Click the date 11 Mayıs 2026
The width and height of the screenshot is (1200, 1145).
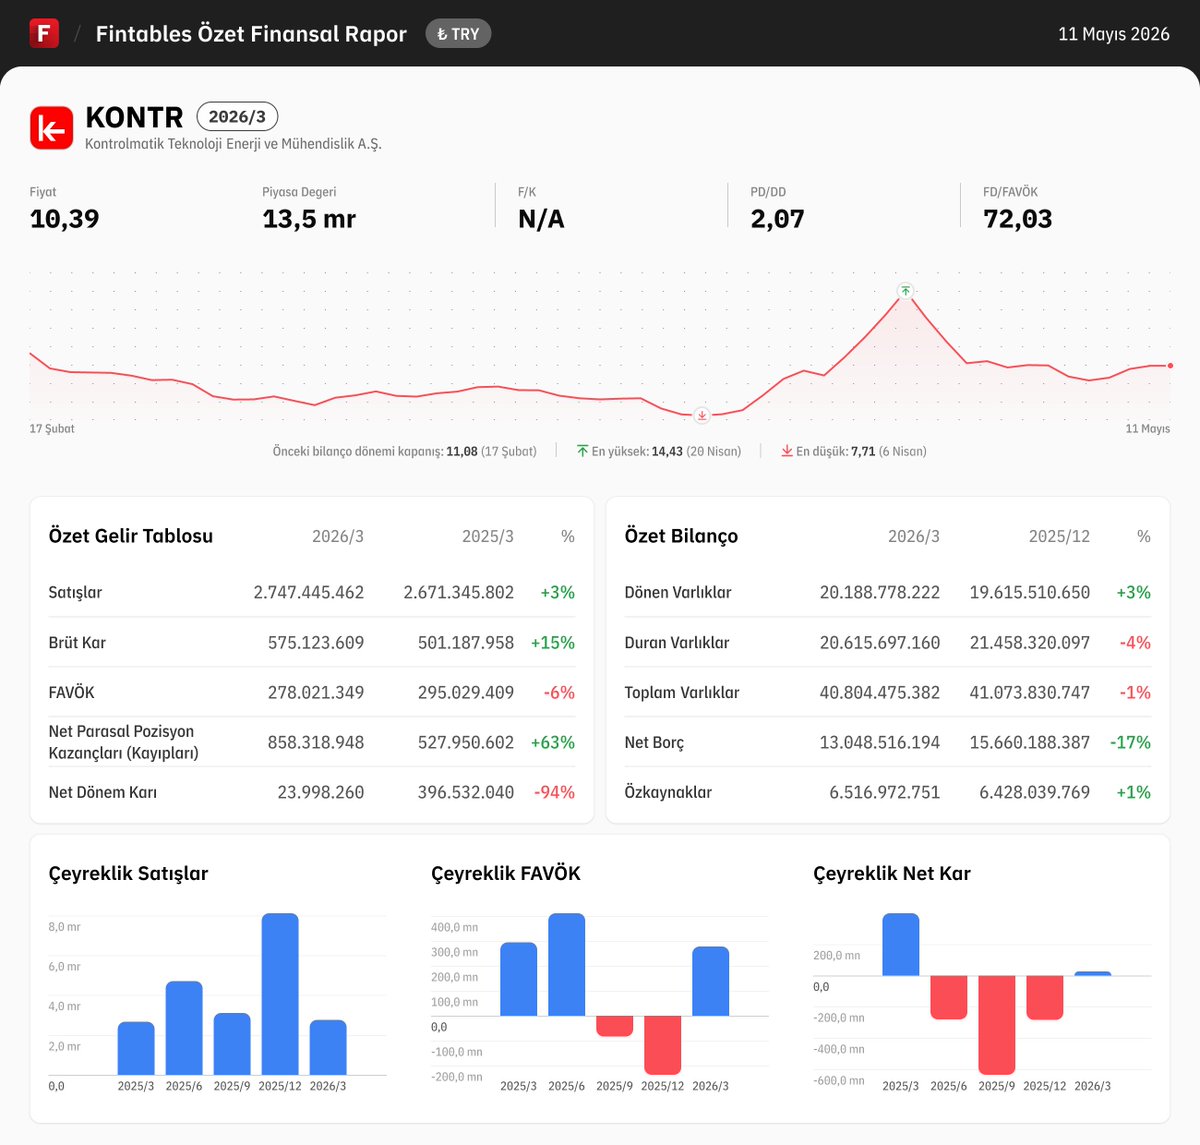pyautogui.click(x=1114, y=34)
